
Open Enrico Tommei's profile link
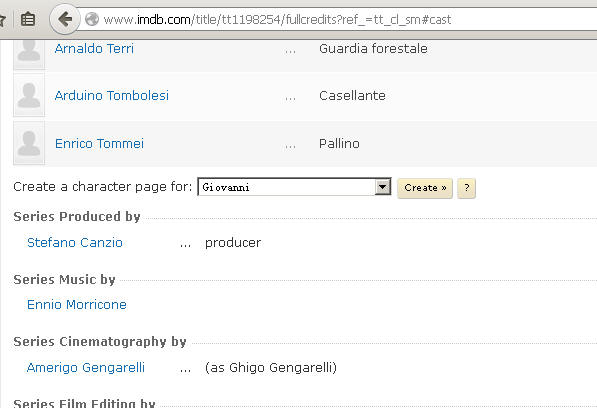(99, 143)
